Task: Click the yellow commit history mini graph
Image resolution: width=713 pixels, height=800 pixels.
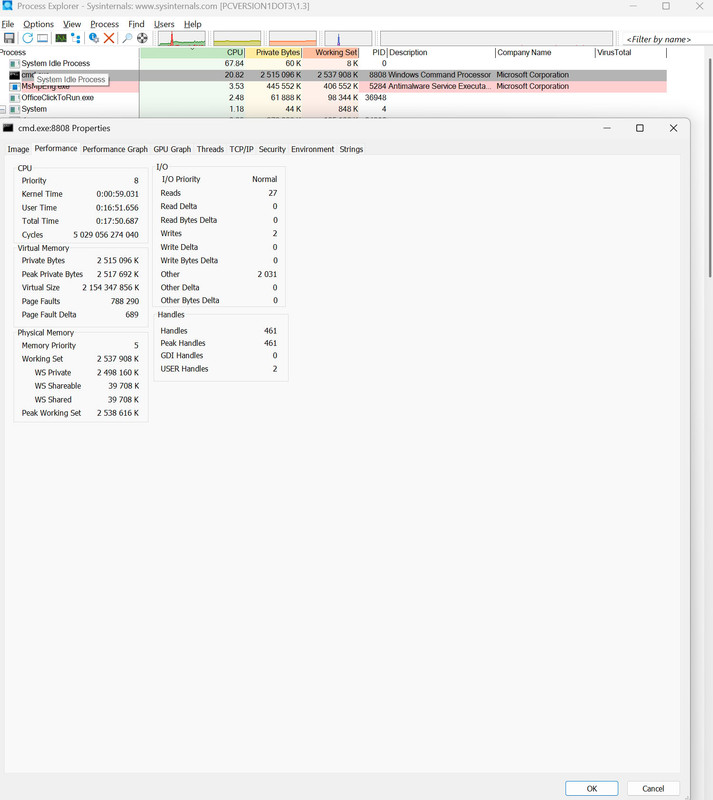Action: [x=237, y=39]
